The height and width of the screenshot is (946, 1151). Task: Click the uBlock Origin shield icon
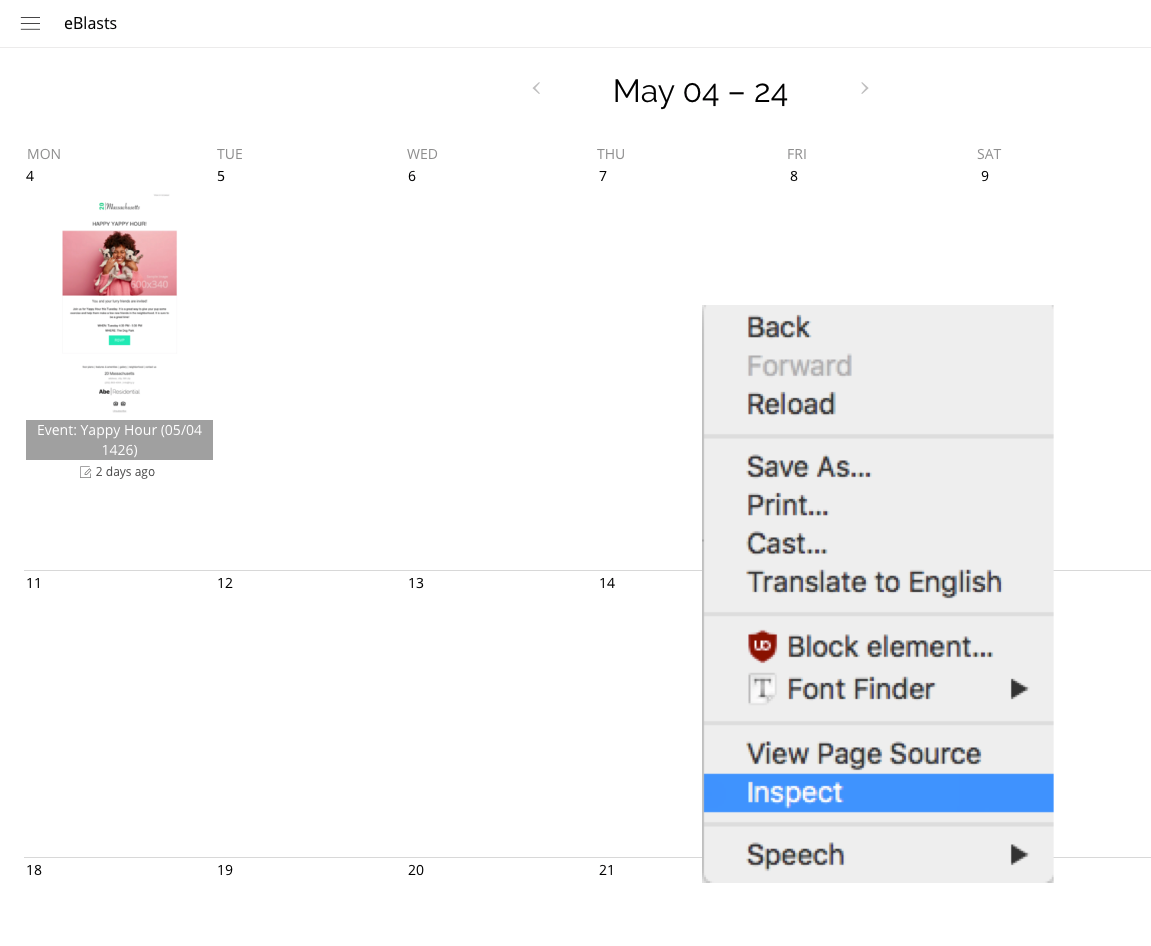point(762,647)
